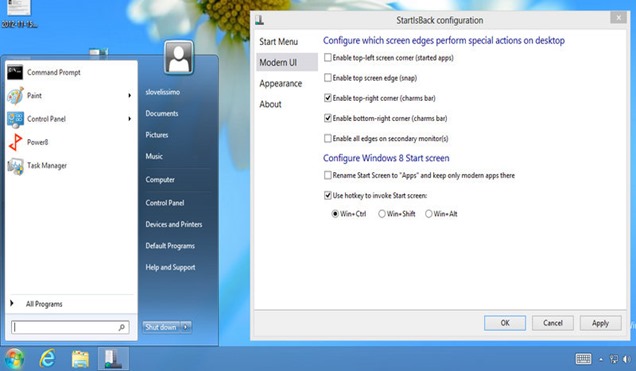Select the Win+Alt radio button

(x=428, y=214)
